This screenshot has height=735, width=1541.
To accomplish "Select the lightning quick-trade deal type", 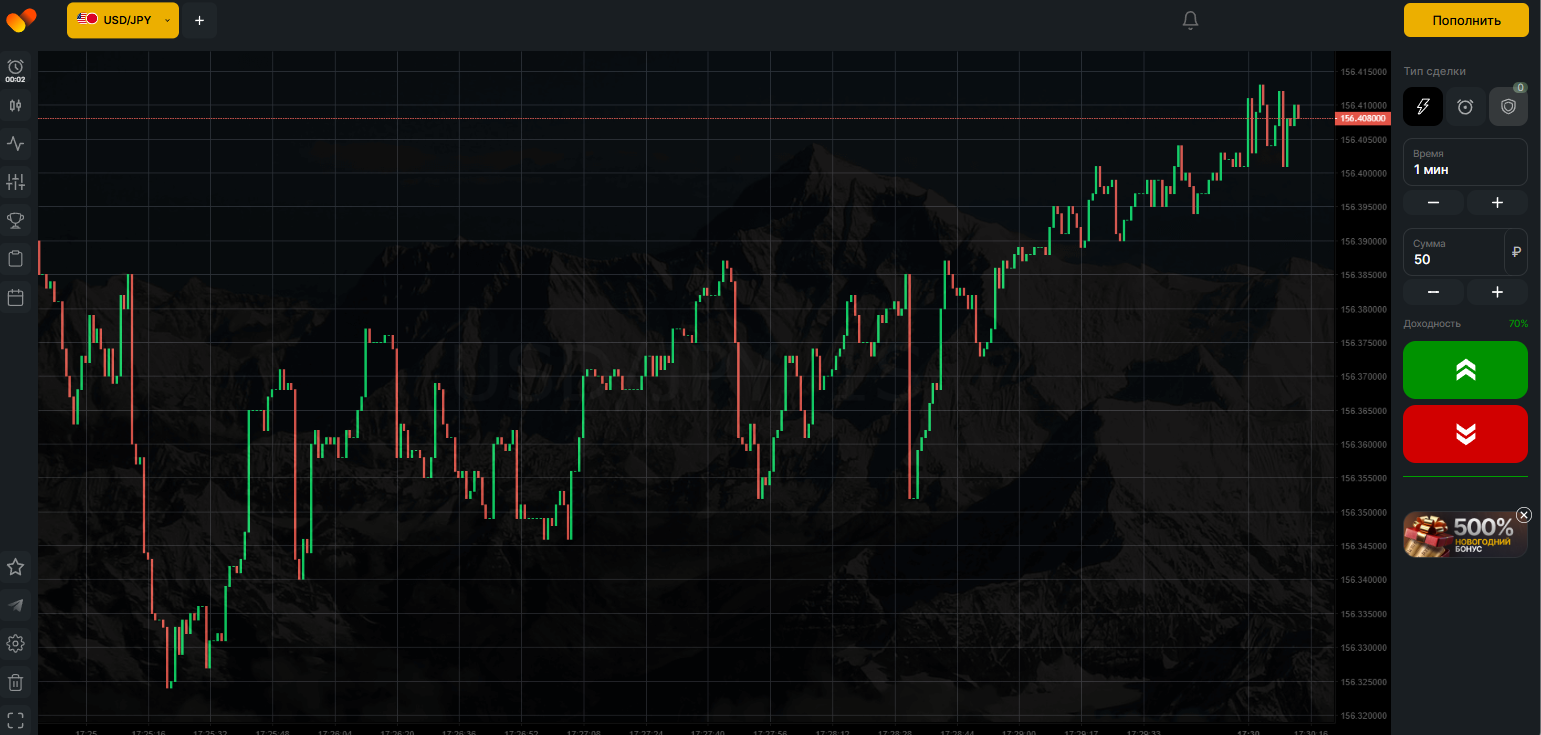I will click(1422, 106).
